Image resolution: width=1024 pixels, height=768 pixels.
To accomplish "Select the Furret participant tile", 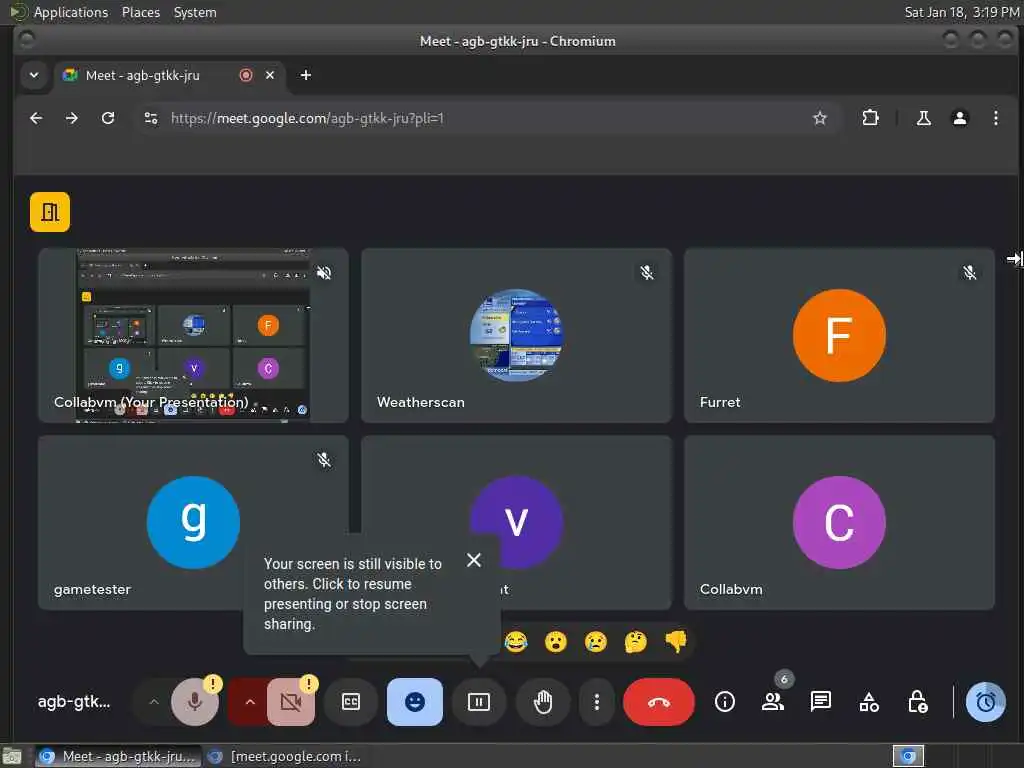I will click(x=839, y=335).
